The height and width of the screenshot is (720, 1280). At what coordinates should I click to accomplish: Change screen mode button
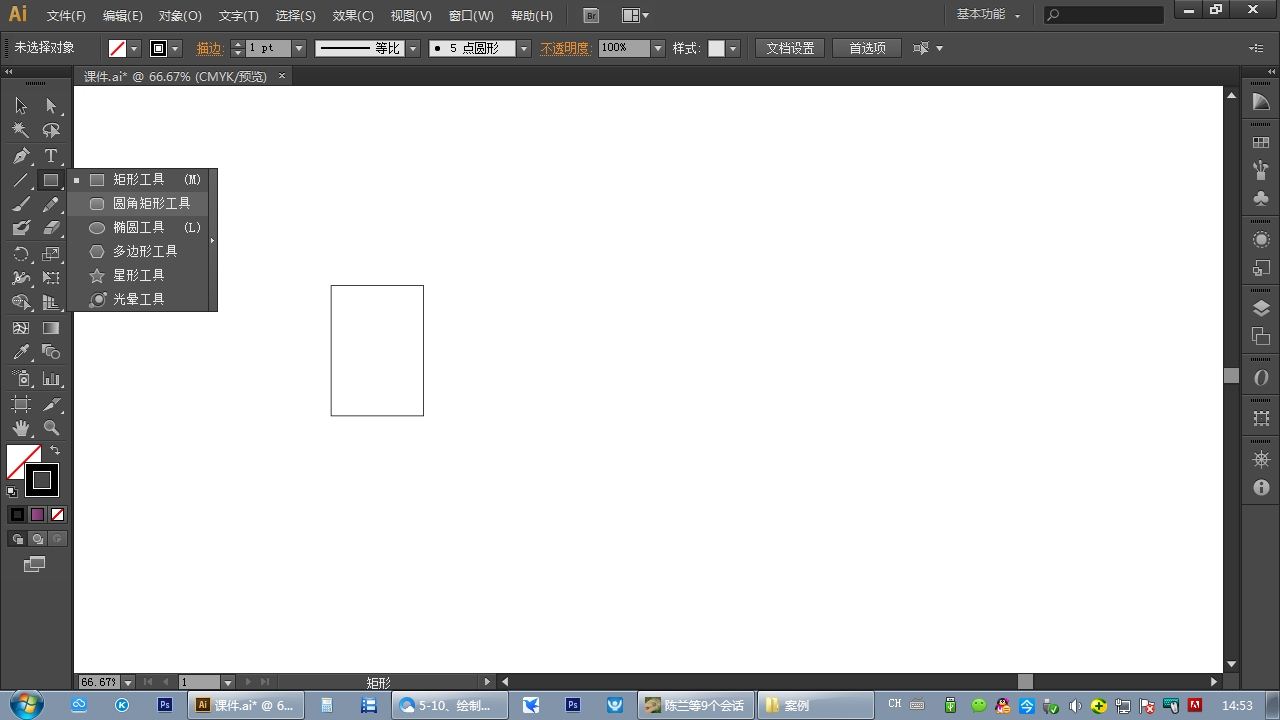tap(35, 564)
